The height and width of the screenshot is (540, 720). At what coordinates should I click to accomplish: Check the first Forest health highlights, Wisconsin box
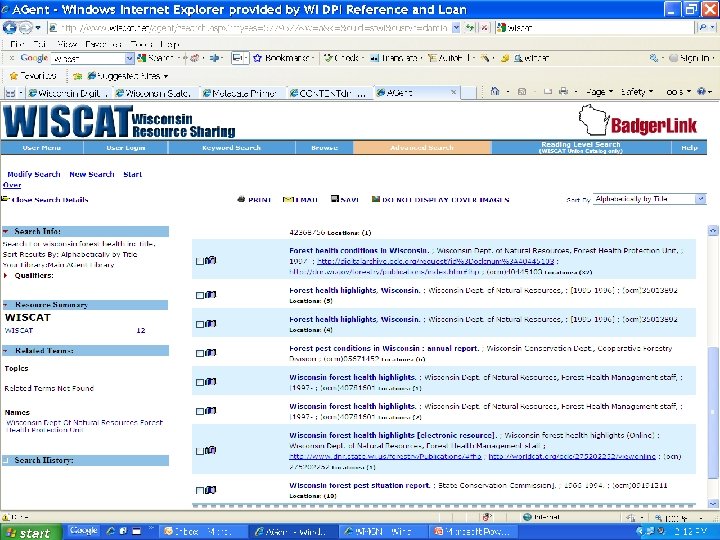[x=200, y=295]
